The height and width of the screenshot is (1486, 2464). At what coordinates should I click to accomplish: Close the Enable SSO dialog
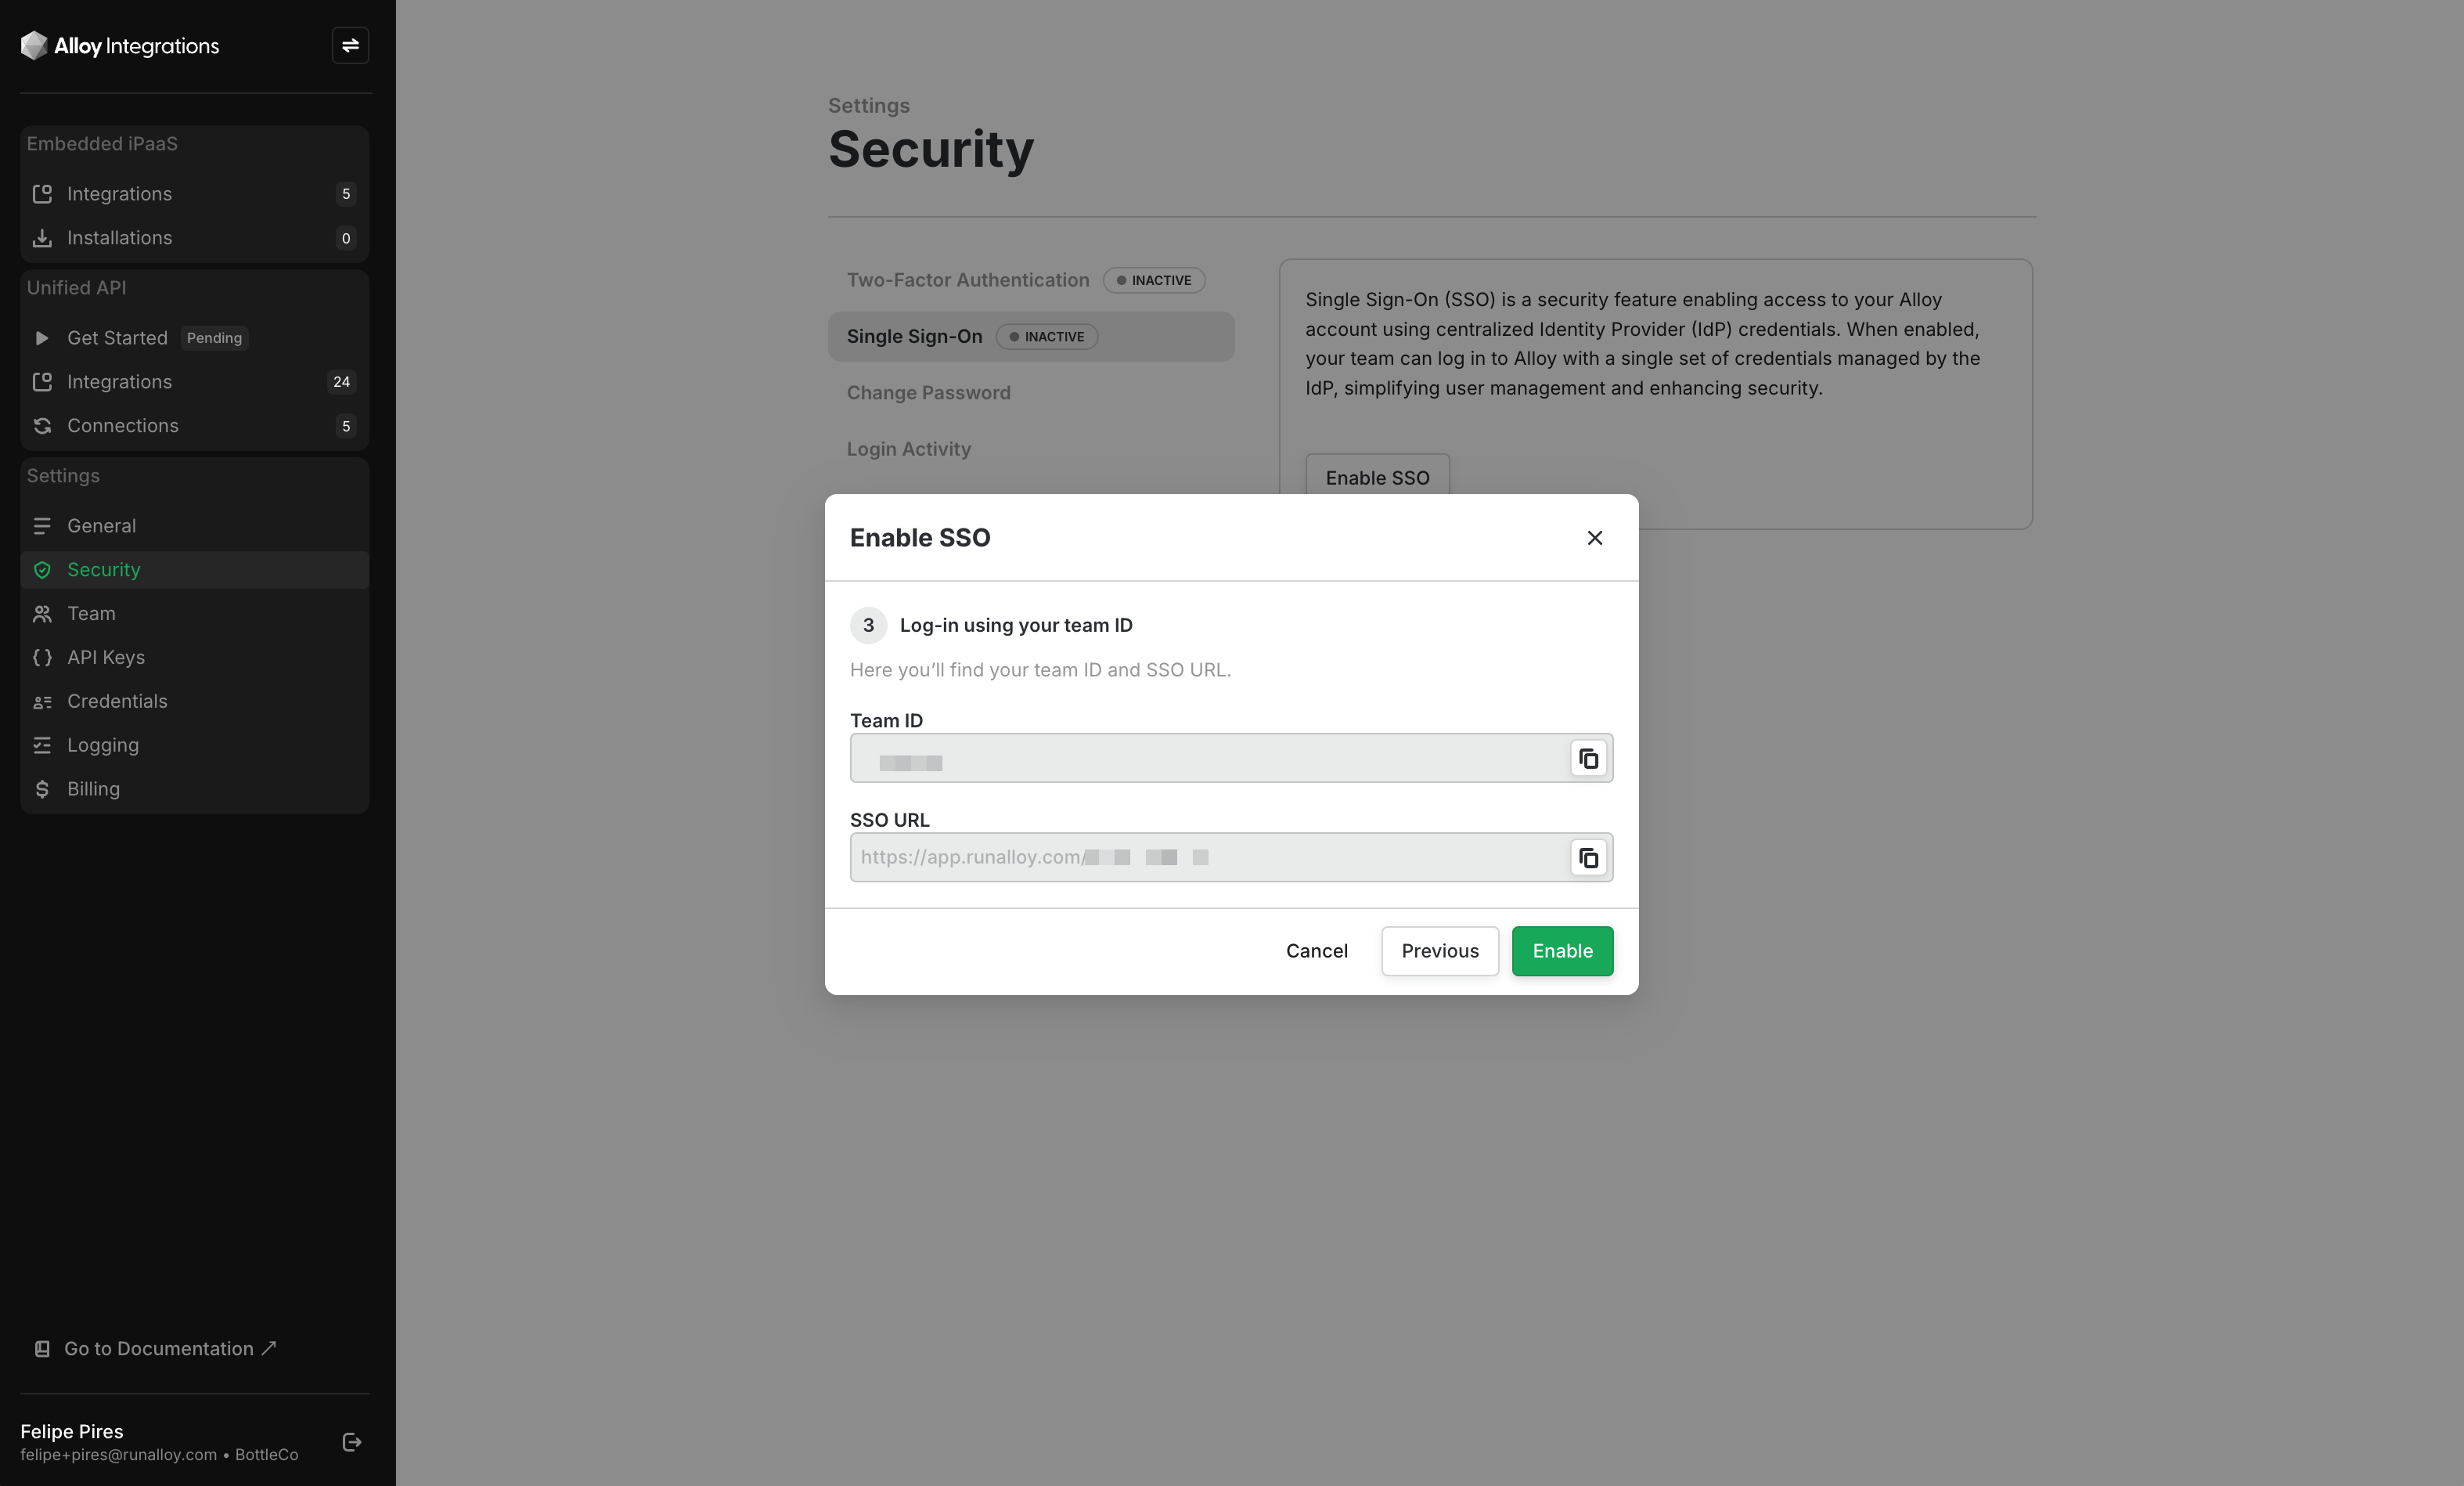(x=1594, y=538)
